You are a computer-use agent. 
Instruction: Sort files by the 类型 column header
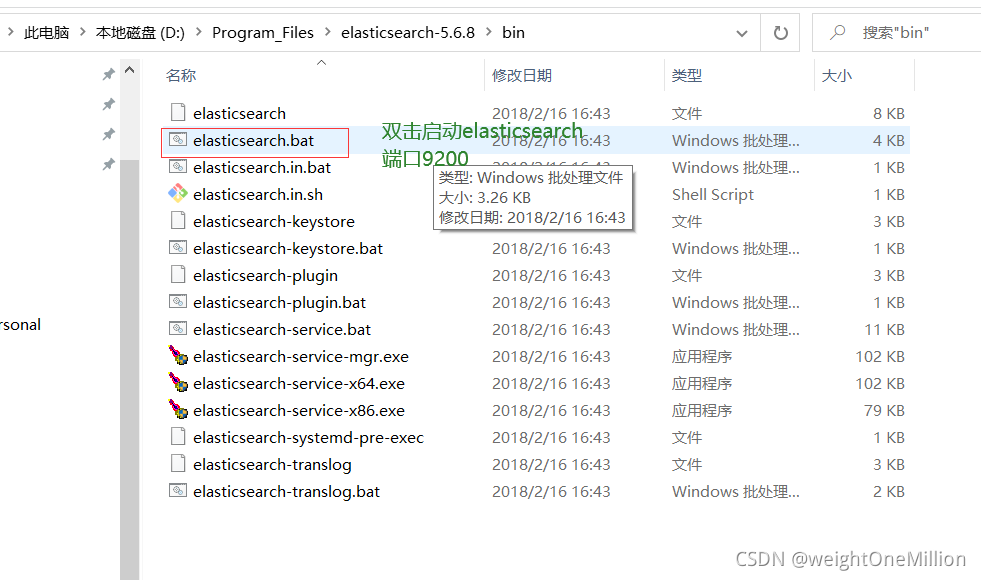point(686,76)
